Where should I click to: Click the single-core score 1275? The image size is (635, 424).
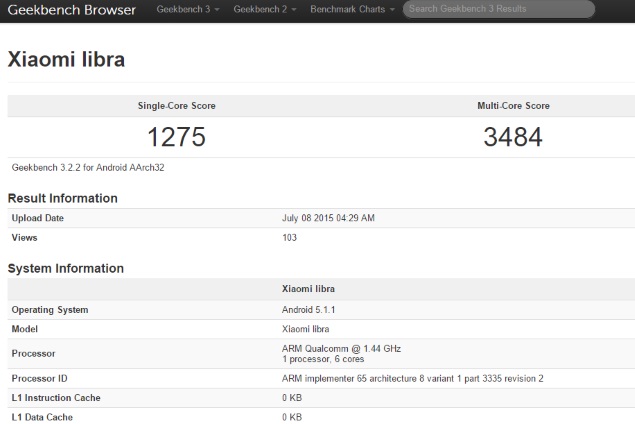[176, 137]
